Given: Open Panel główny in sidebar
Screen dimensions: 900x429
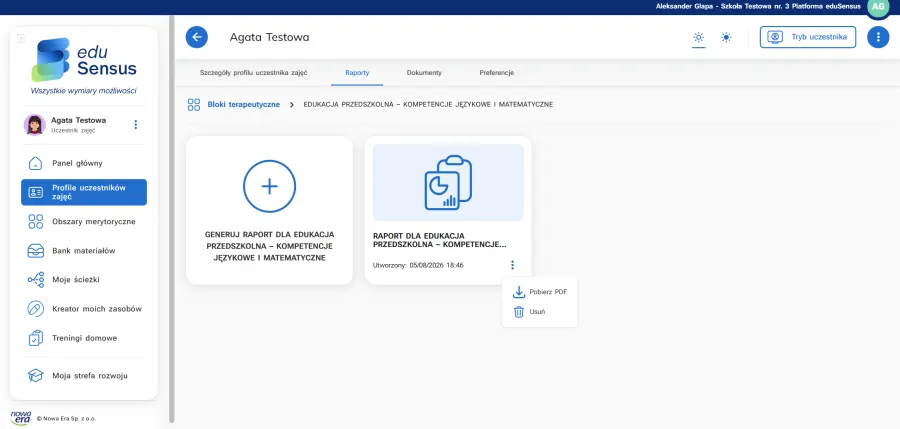Looking at the screenshot, I should (x=84, y=163).
